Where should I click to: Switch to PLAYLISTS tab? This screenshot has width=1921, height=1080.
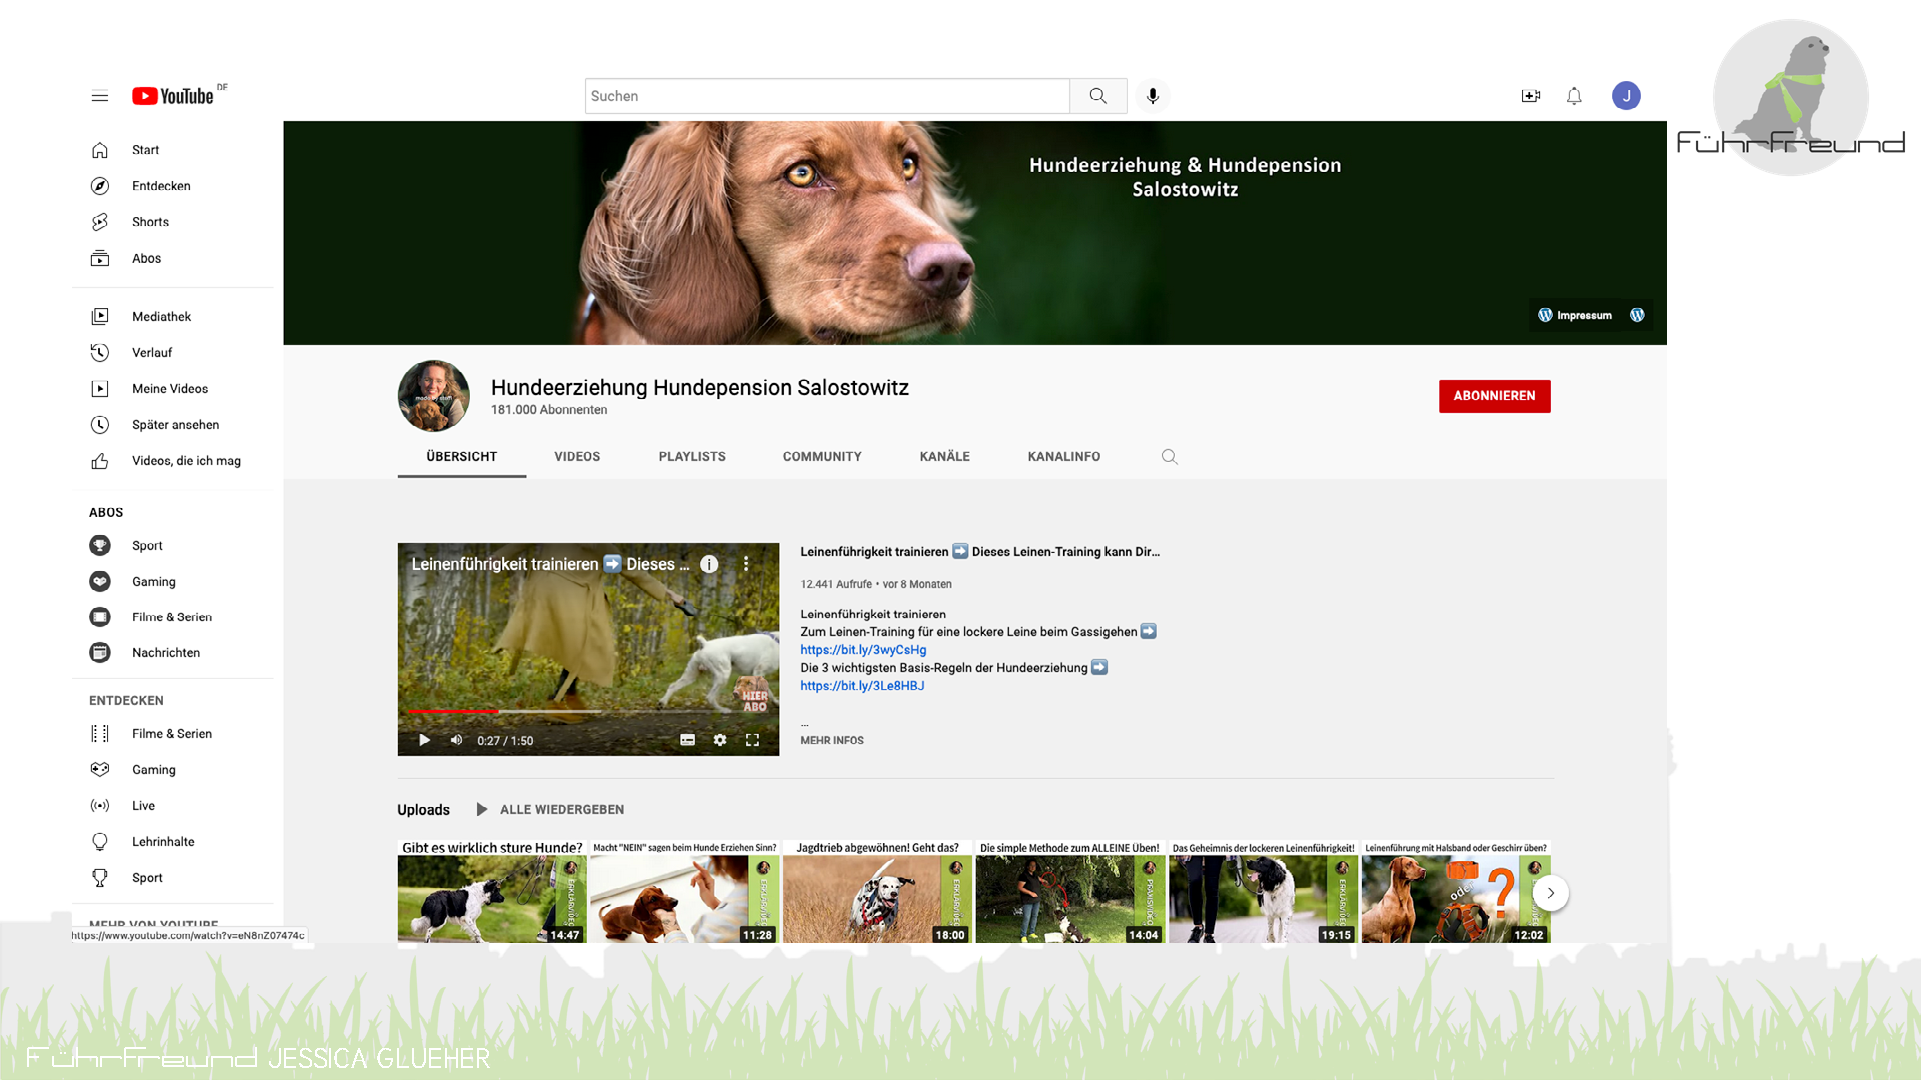point(692,457)
